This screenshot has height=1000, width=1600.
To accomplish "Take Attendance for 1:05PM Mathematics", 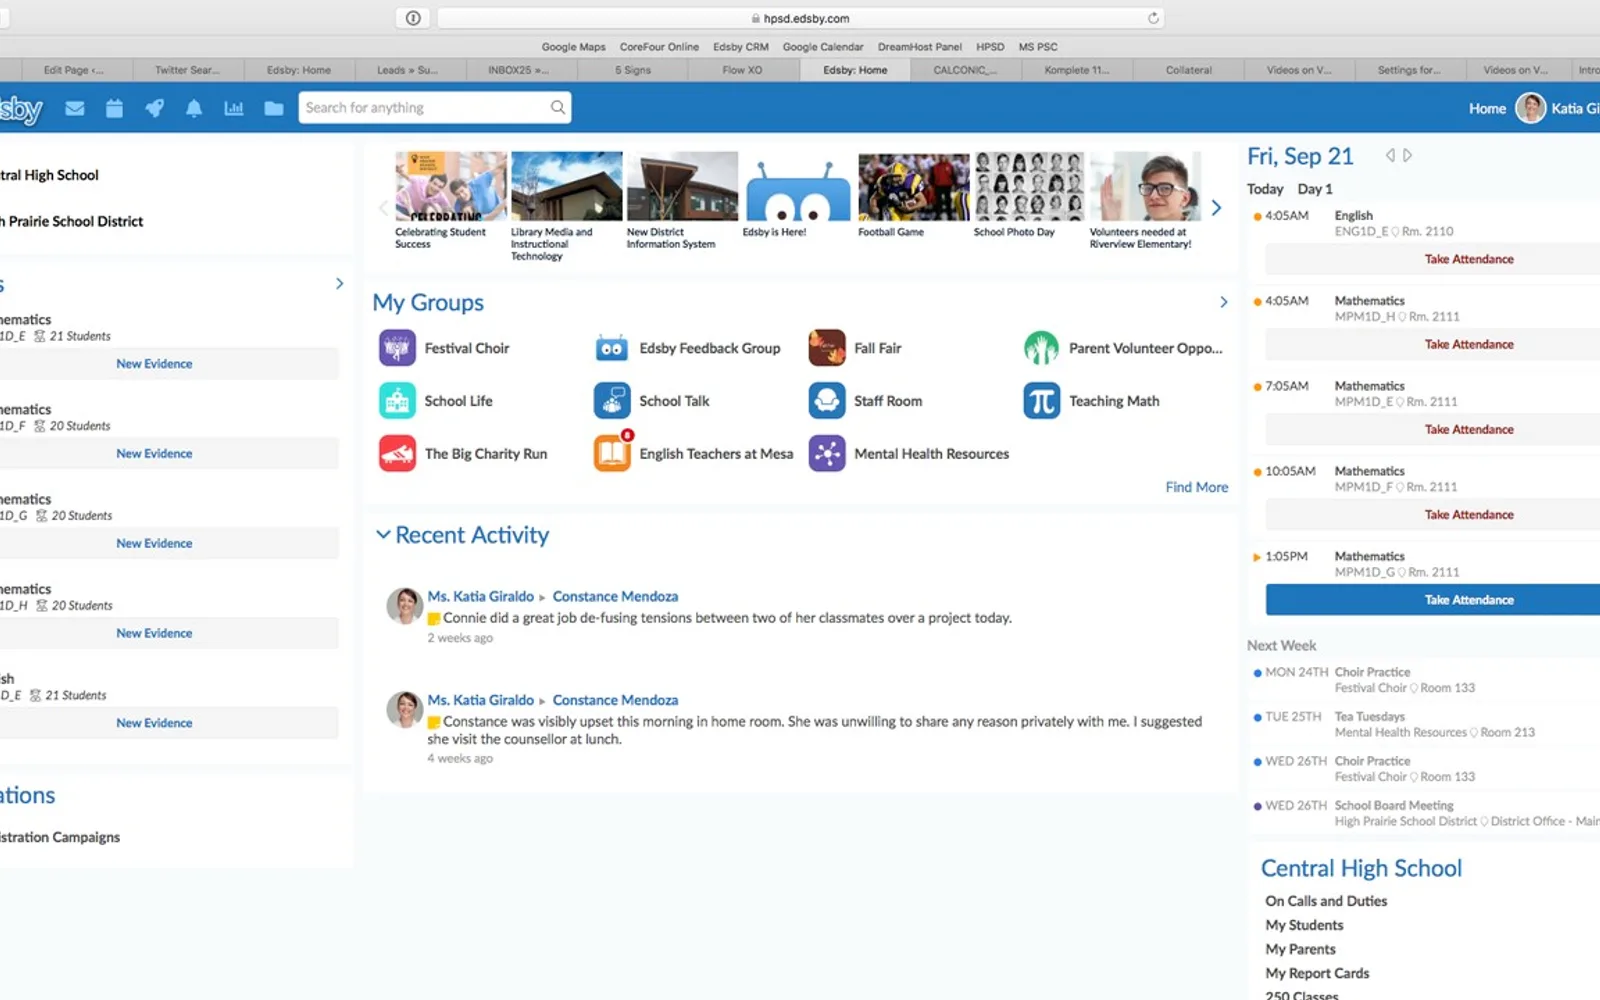I will click(1433, 600).
